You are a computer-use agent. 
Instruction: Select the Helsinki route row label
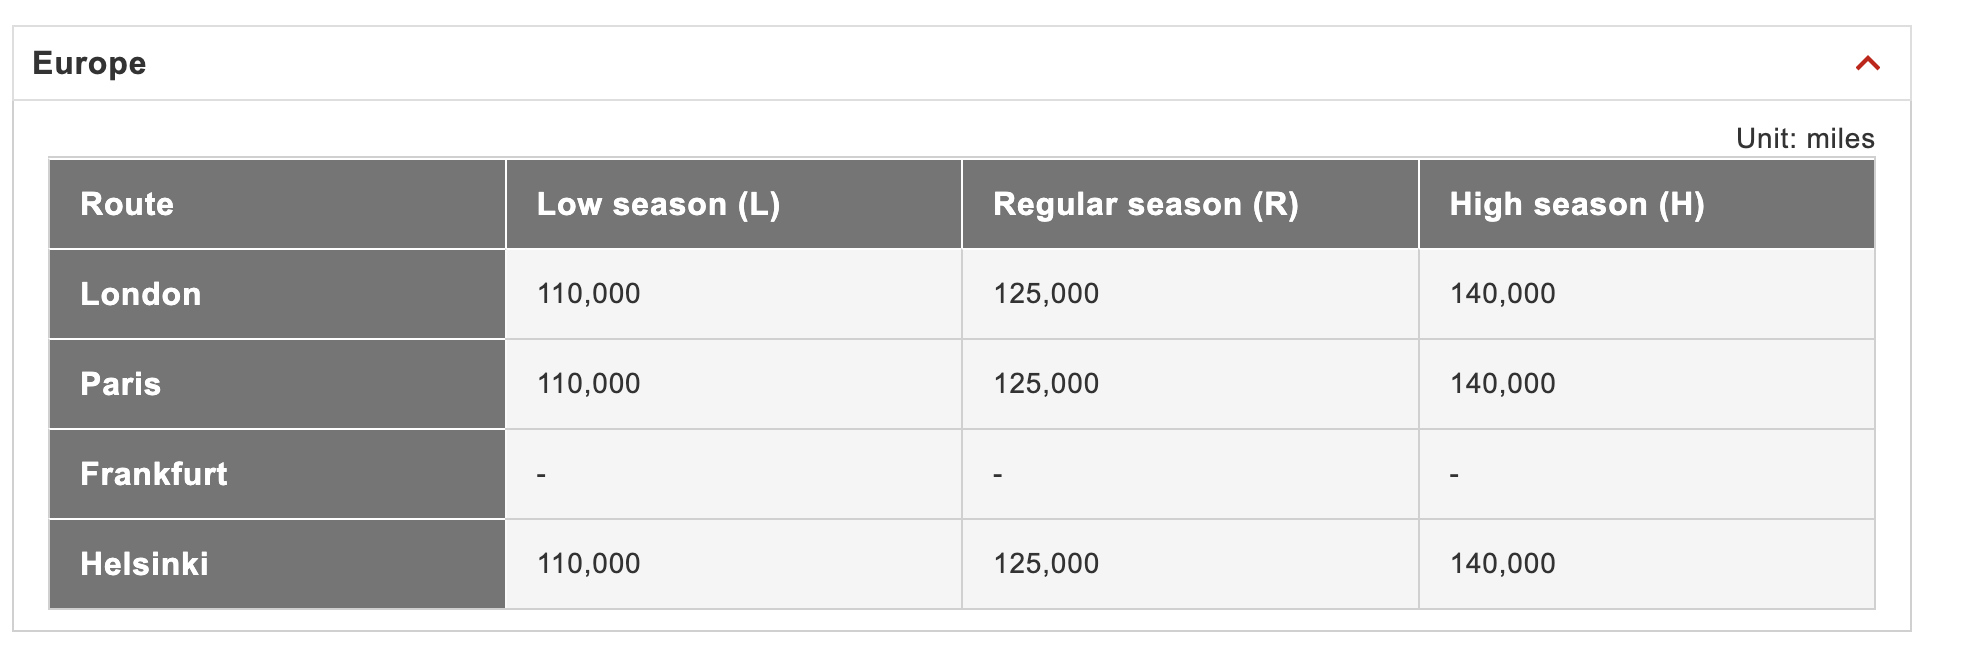tap(144, 564)
